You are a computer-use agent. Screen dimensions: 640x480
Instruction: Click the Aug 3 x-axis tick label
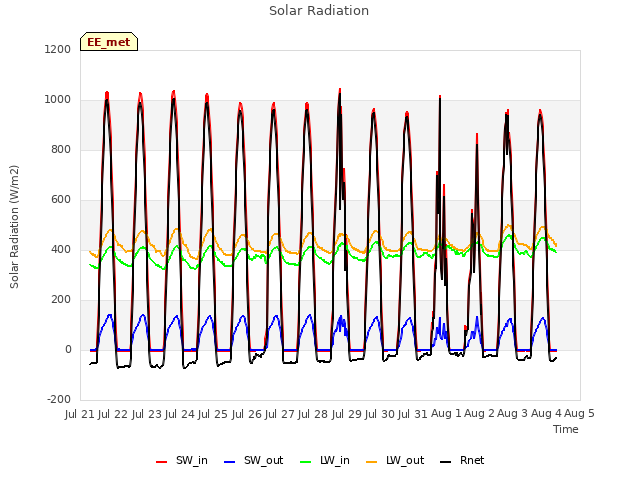(x=513, y=414)
